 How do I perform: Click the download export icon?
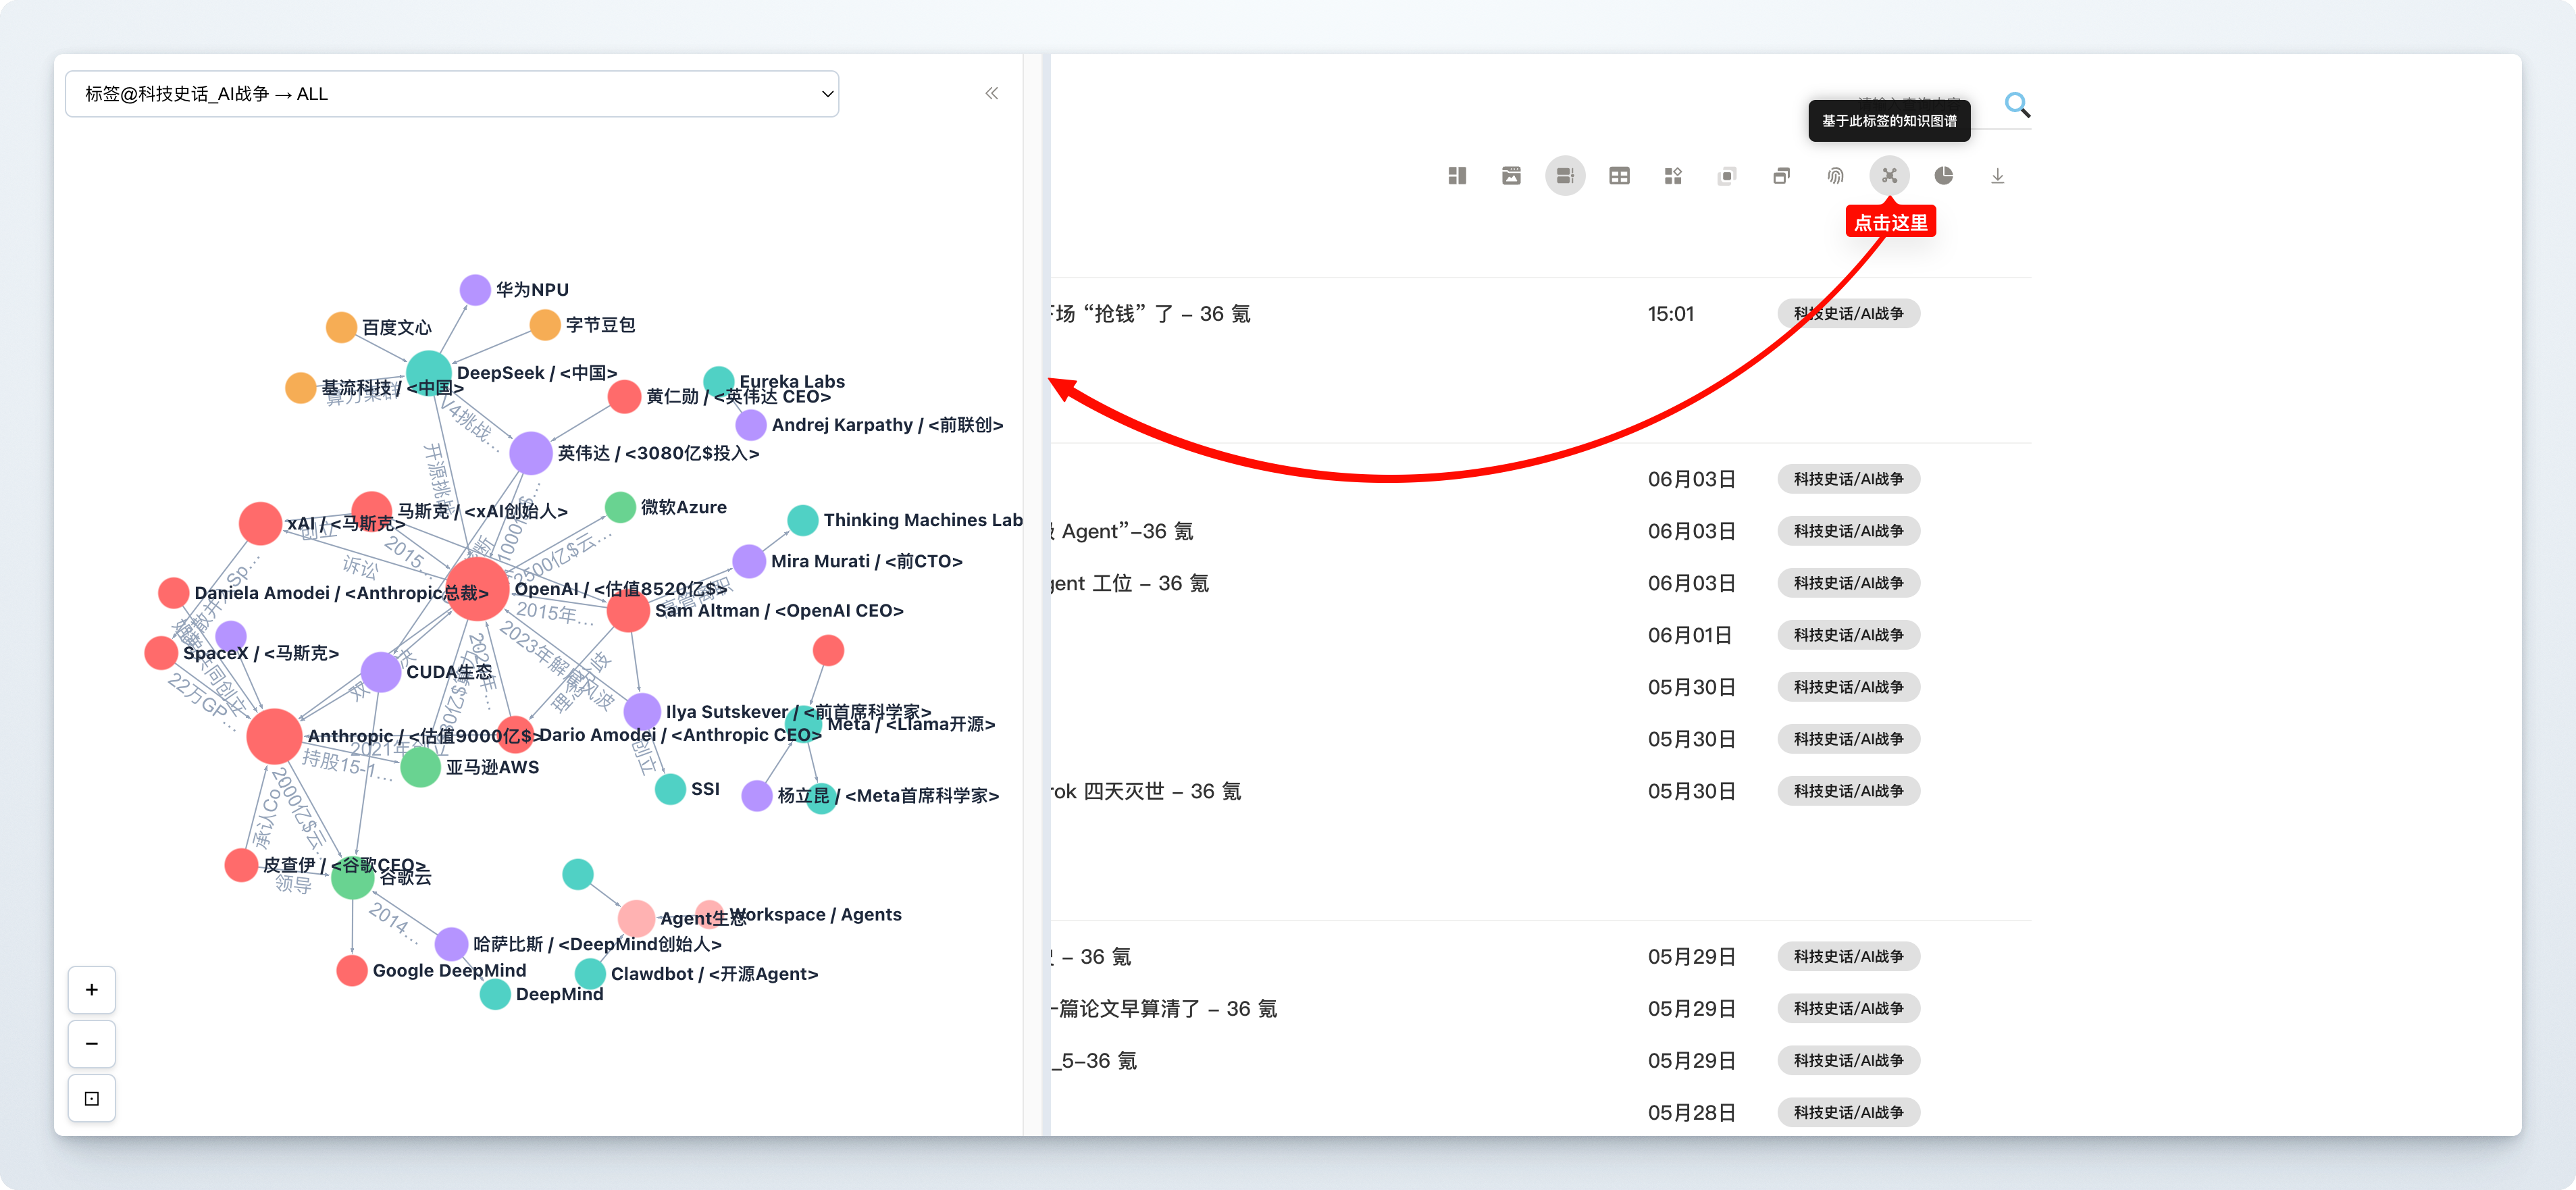[1997, 176]
